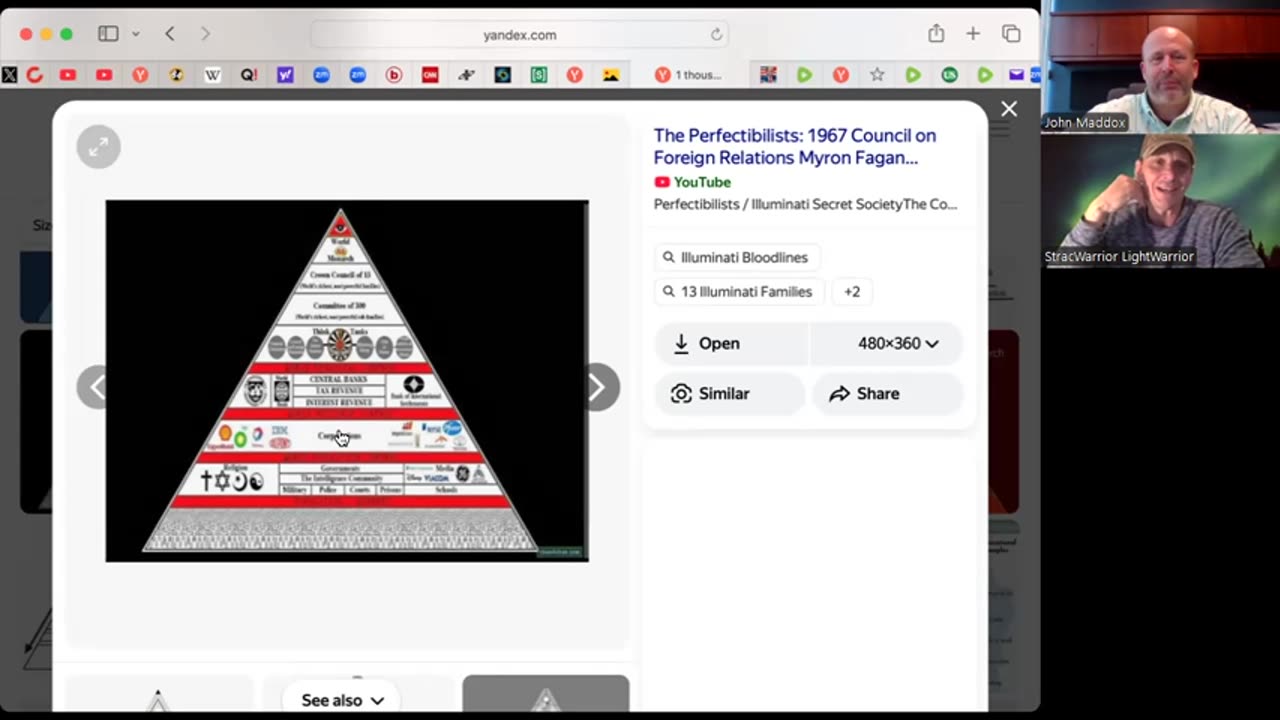The width and height of the screenshot is (1280, 720).
Task: Open the X (Twitter) pinned tab
Action: pyautogui.click(x=10, y=75)
